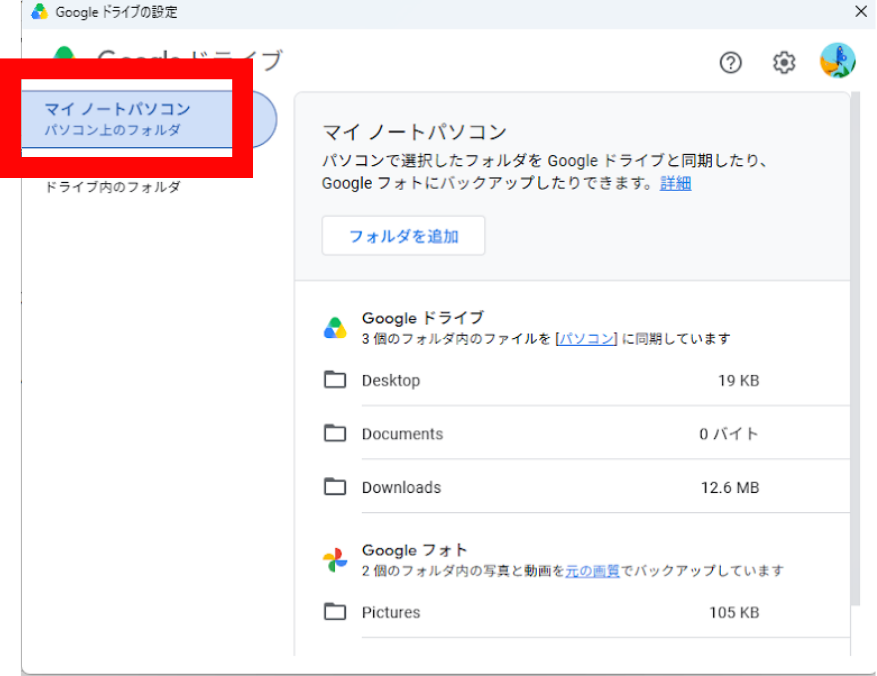Click the マイ ノートパソコン panel heading

click(x=414, y=132)
